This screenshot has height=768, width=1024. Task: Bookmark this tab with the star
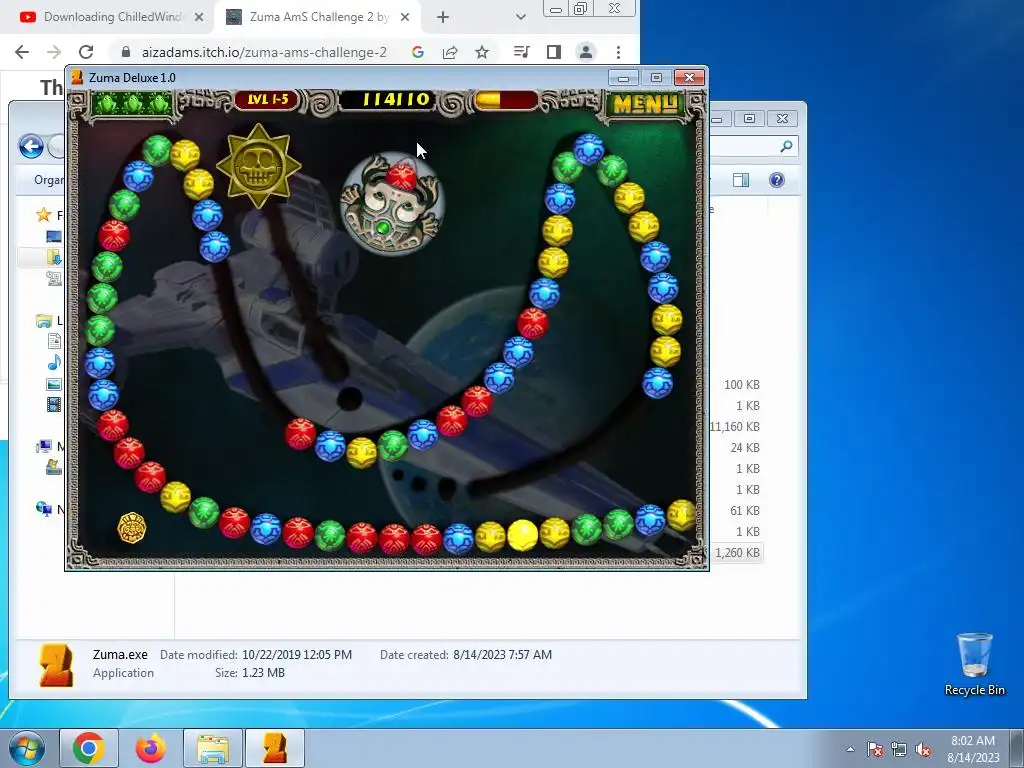pyautogui.click(x=482, y=52)
